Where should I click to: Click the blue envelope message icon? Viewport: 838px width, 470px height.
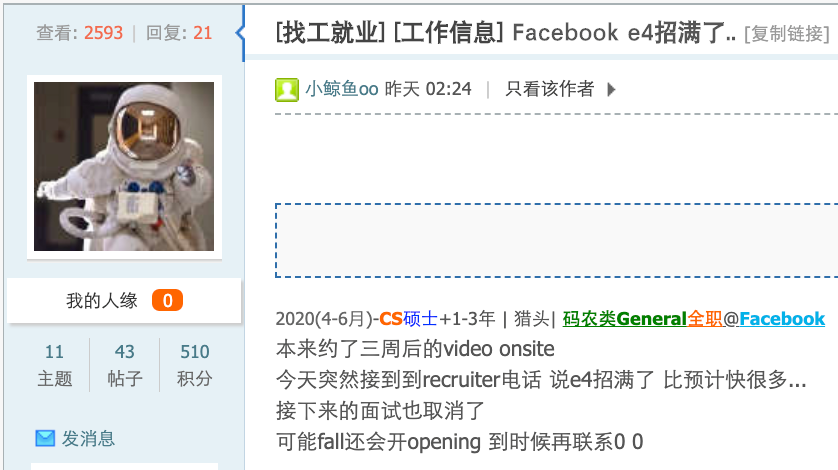click(x=45, y=438)
